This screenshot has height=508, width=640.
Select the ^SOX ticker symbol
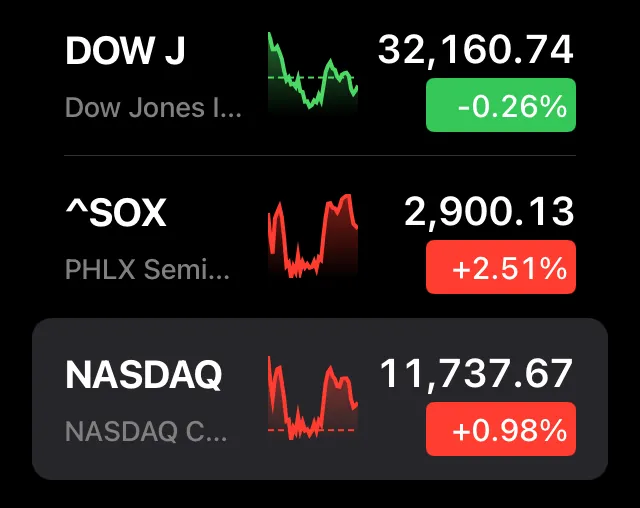[x=116, y=213]
